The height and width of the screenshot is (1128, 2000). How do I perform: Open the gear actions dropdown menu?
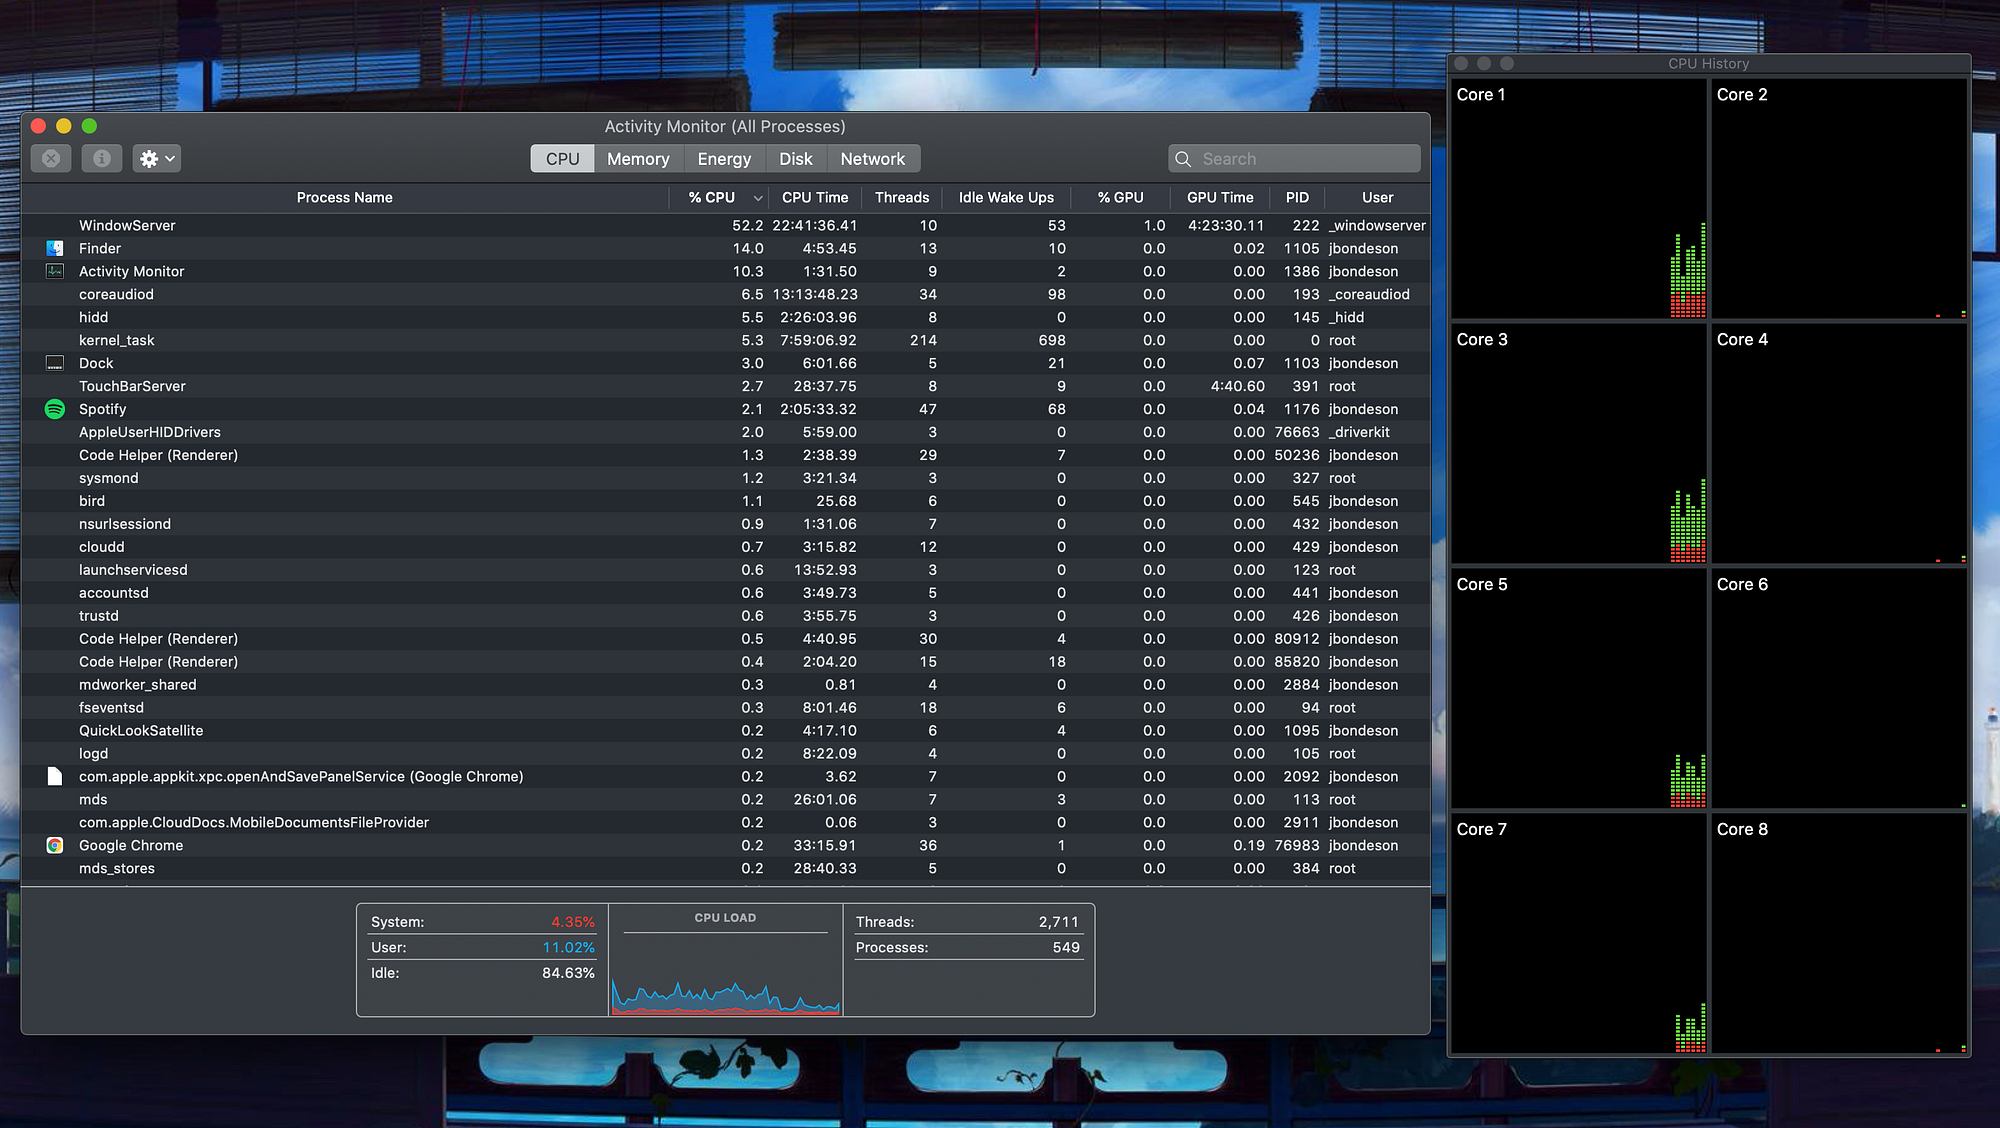pos(157,158)
